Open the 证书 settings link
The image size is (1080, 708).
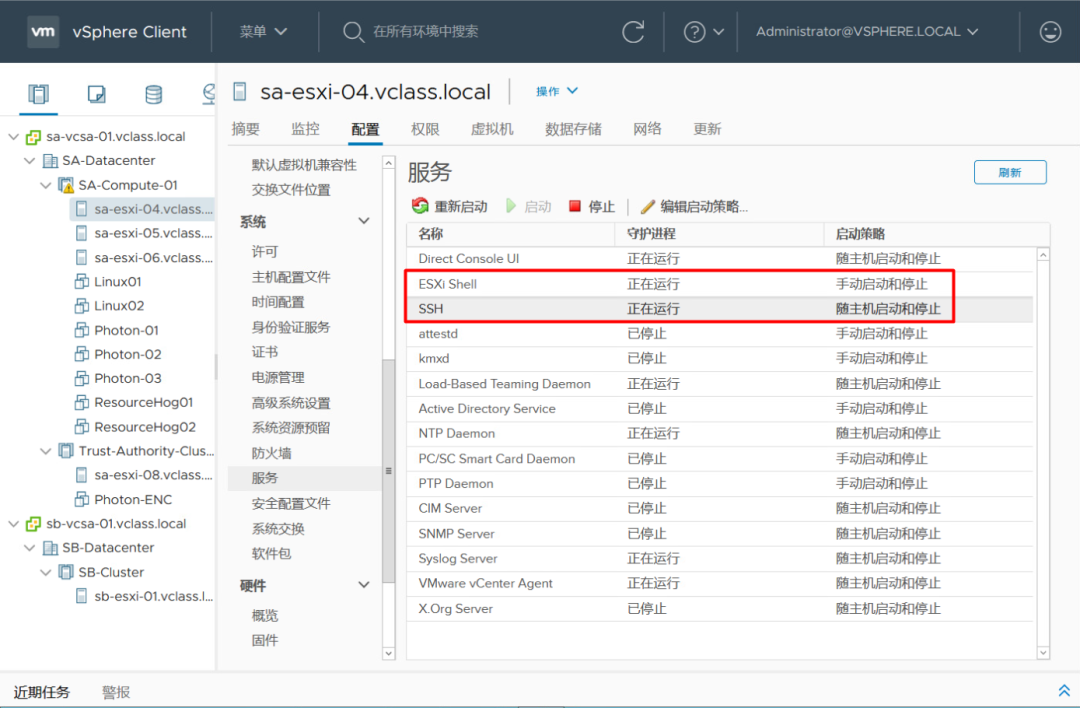[x=264, y=352]
